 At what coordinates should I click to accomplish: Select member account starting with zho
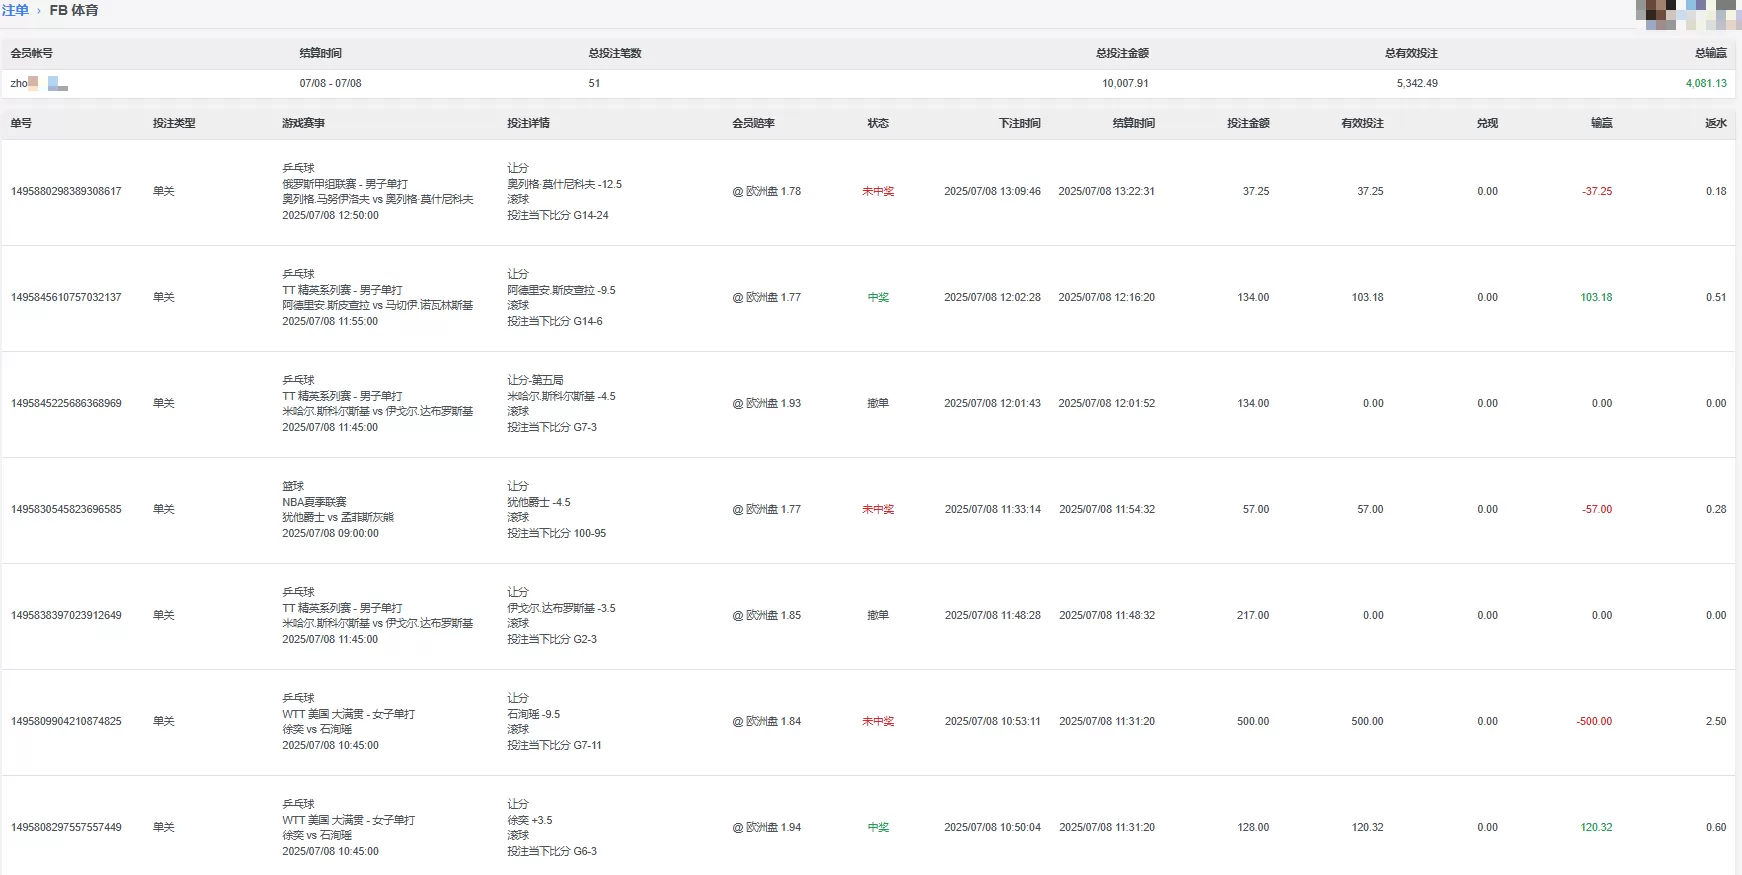coord(39,83)
